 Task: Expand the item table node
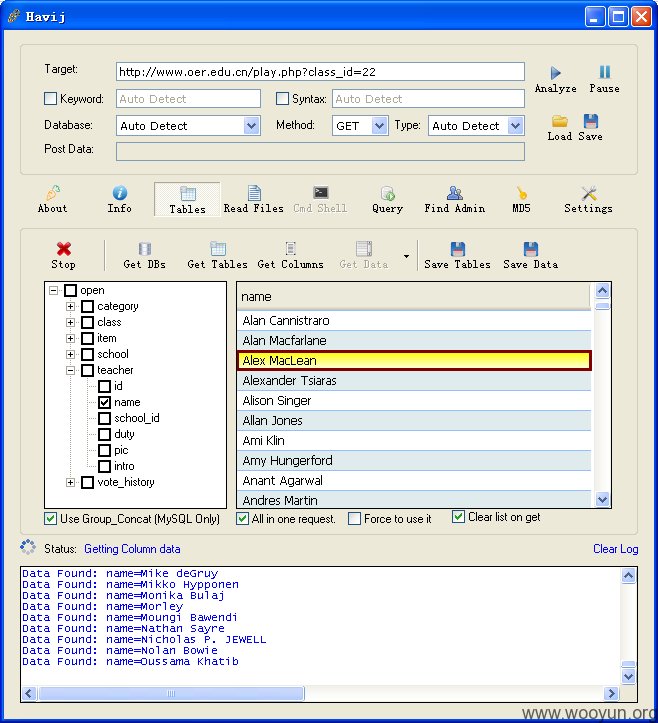pyautogui.click(x=71, y=338)
